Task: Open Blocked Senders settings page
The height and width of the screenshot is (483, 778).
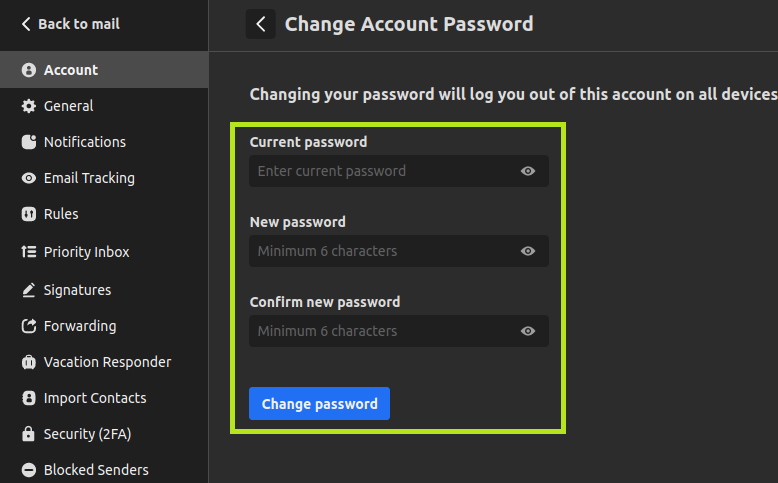Action: coord(96,470)
